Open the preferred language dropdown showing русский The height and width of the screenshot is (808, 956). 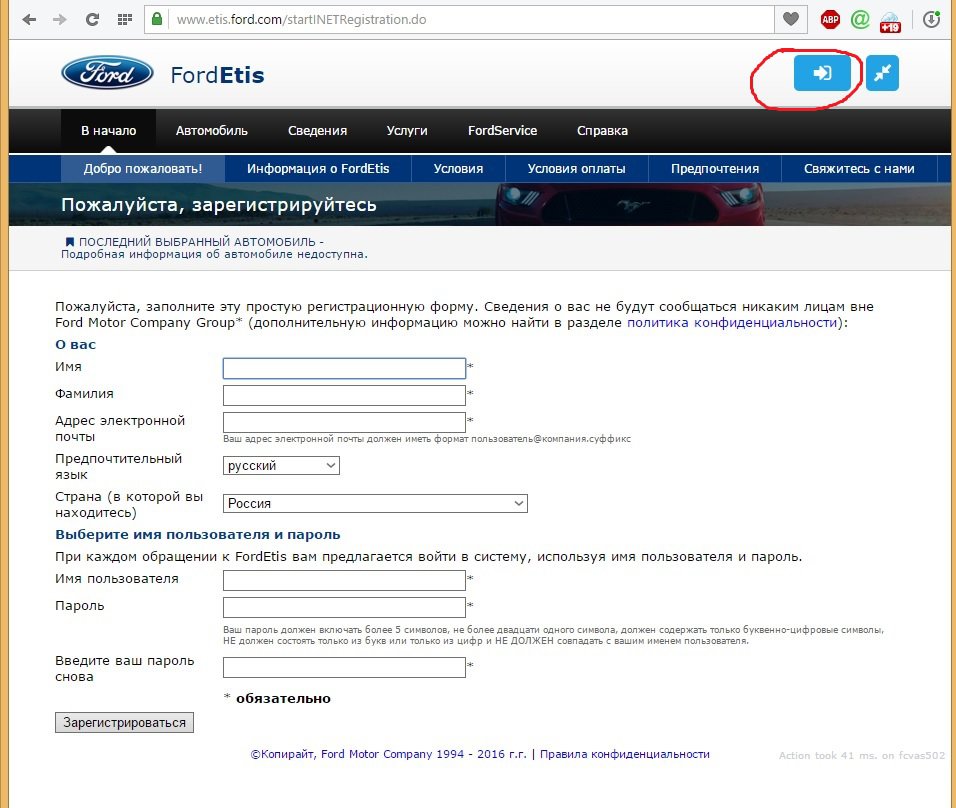(x=281, y=466)
